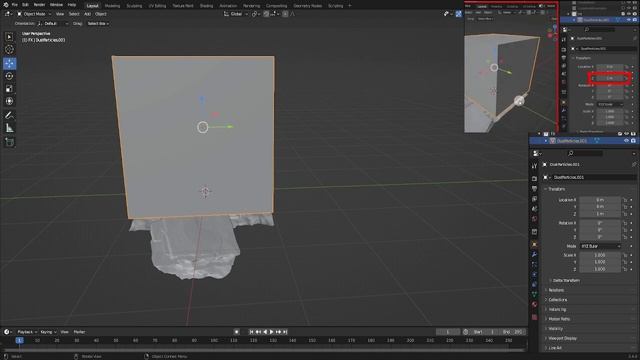Select the Cursor tool
The image size is (640, 360).
pyautogui.click(x=9, y=49)
